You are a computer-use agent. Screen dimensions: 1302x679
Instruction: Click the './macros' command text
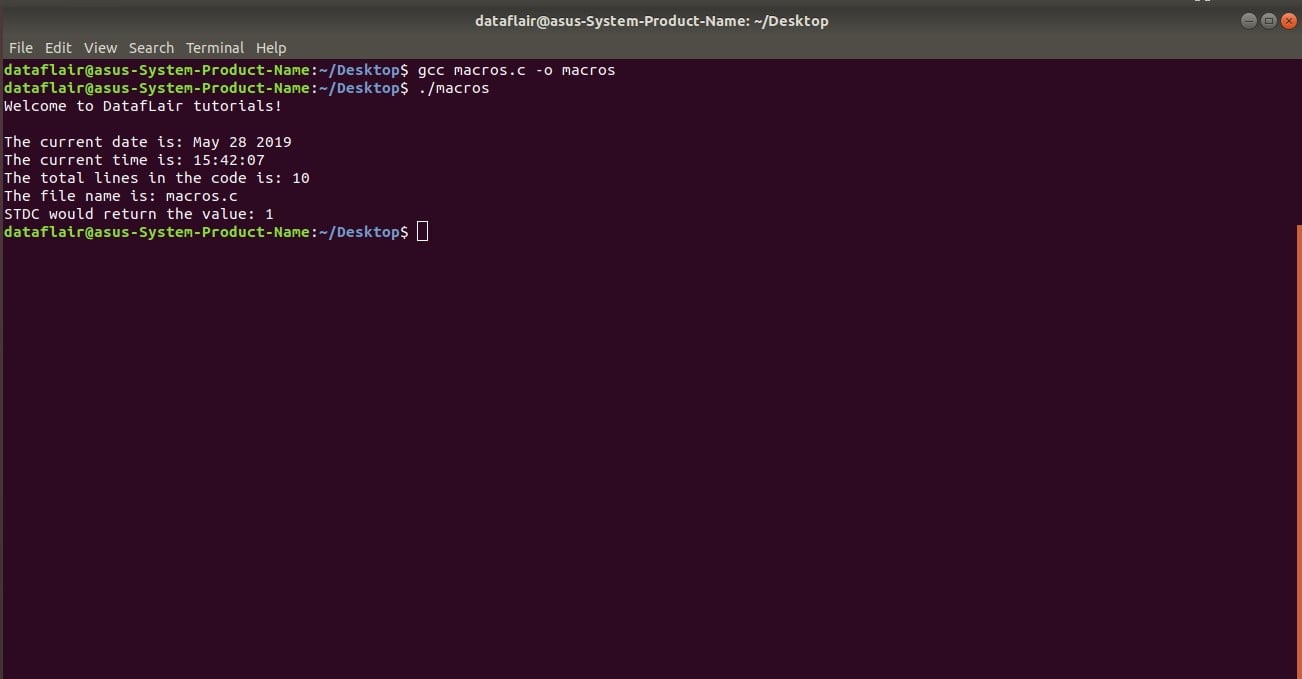pyautogui.click(x=456, y=88)
